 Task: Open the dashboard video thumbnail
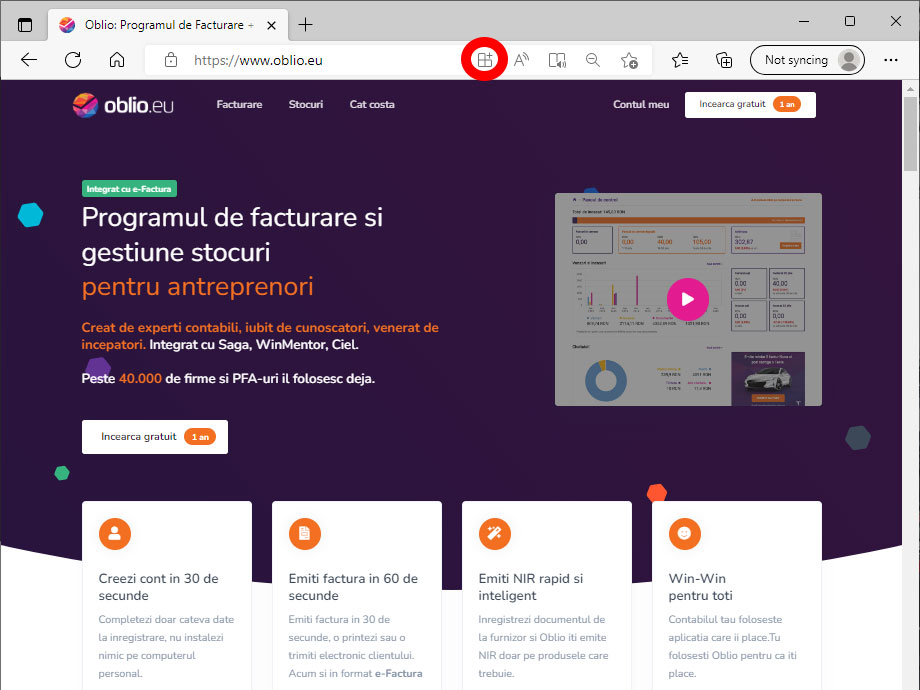[688, 299]
